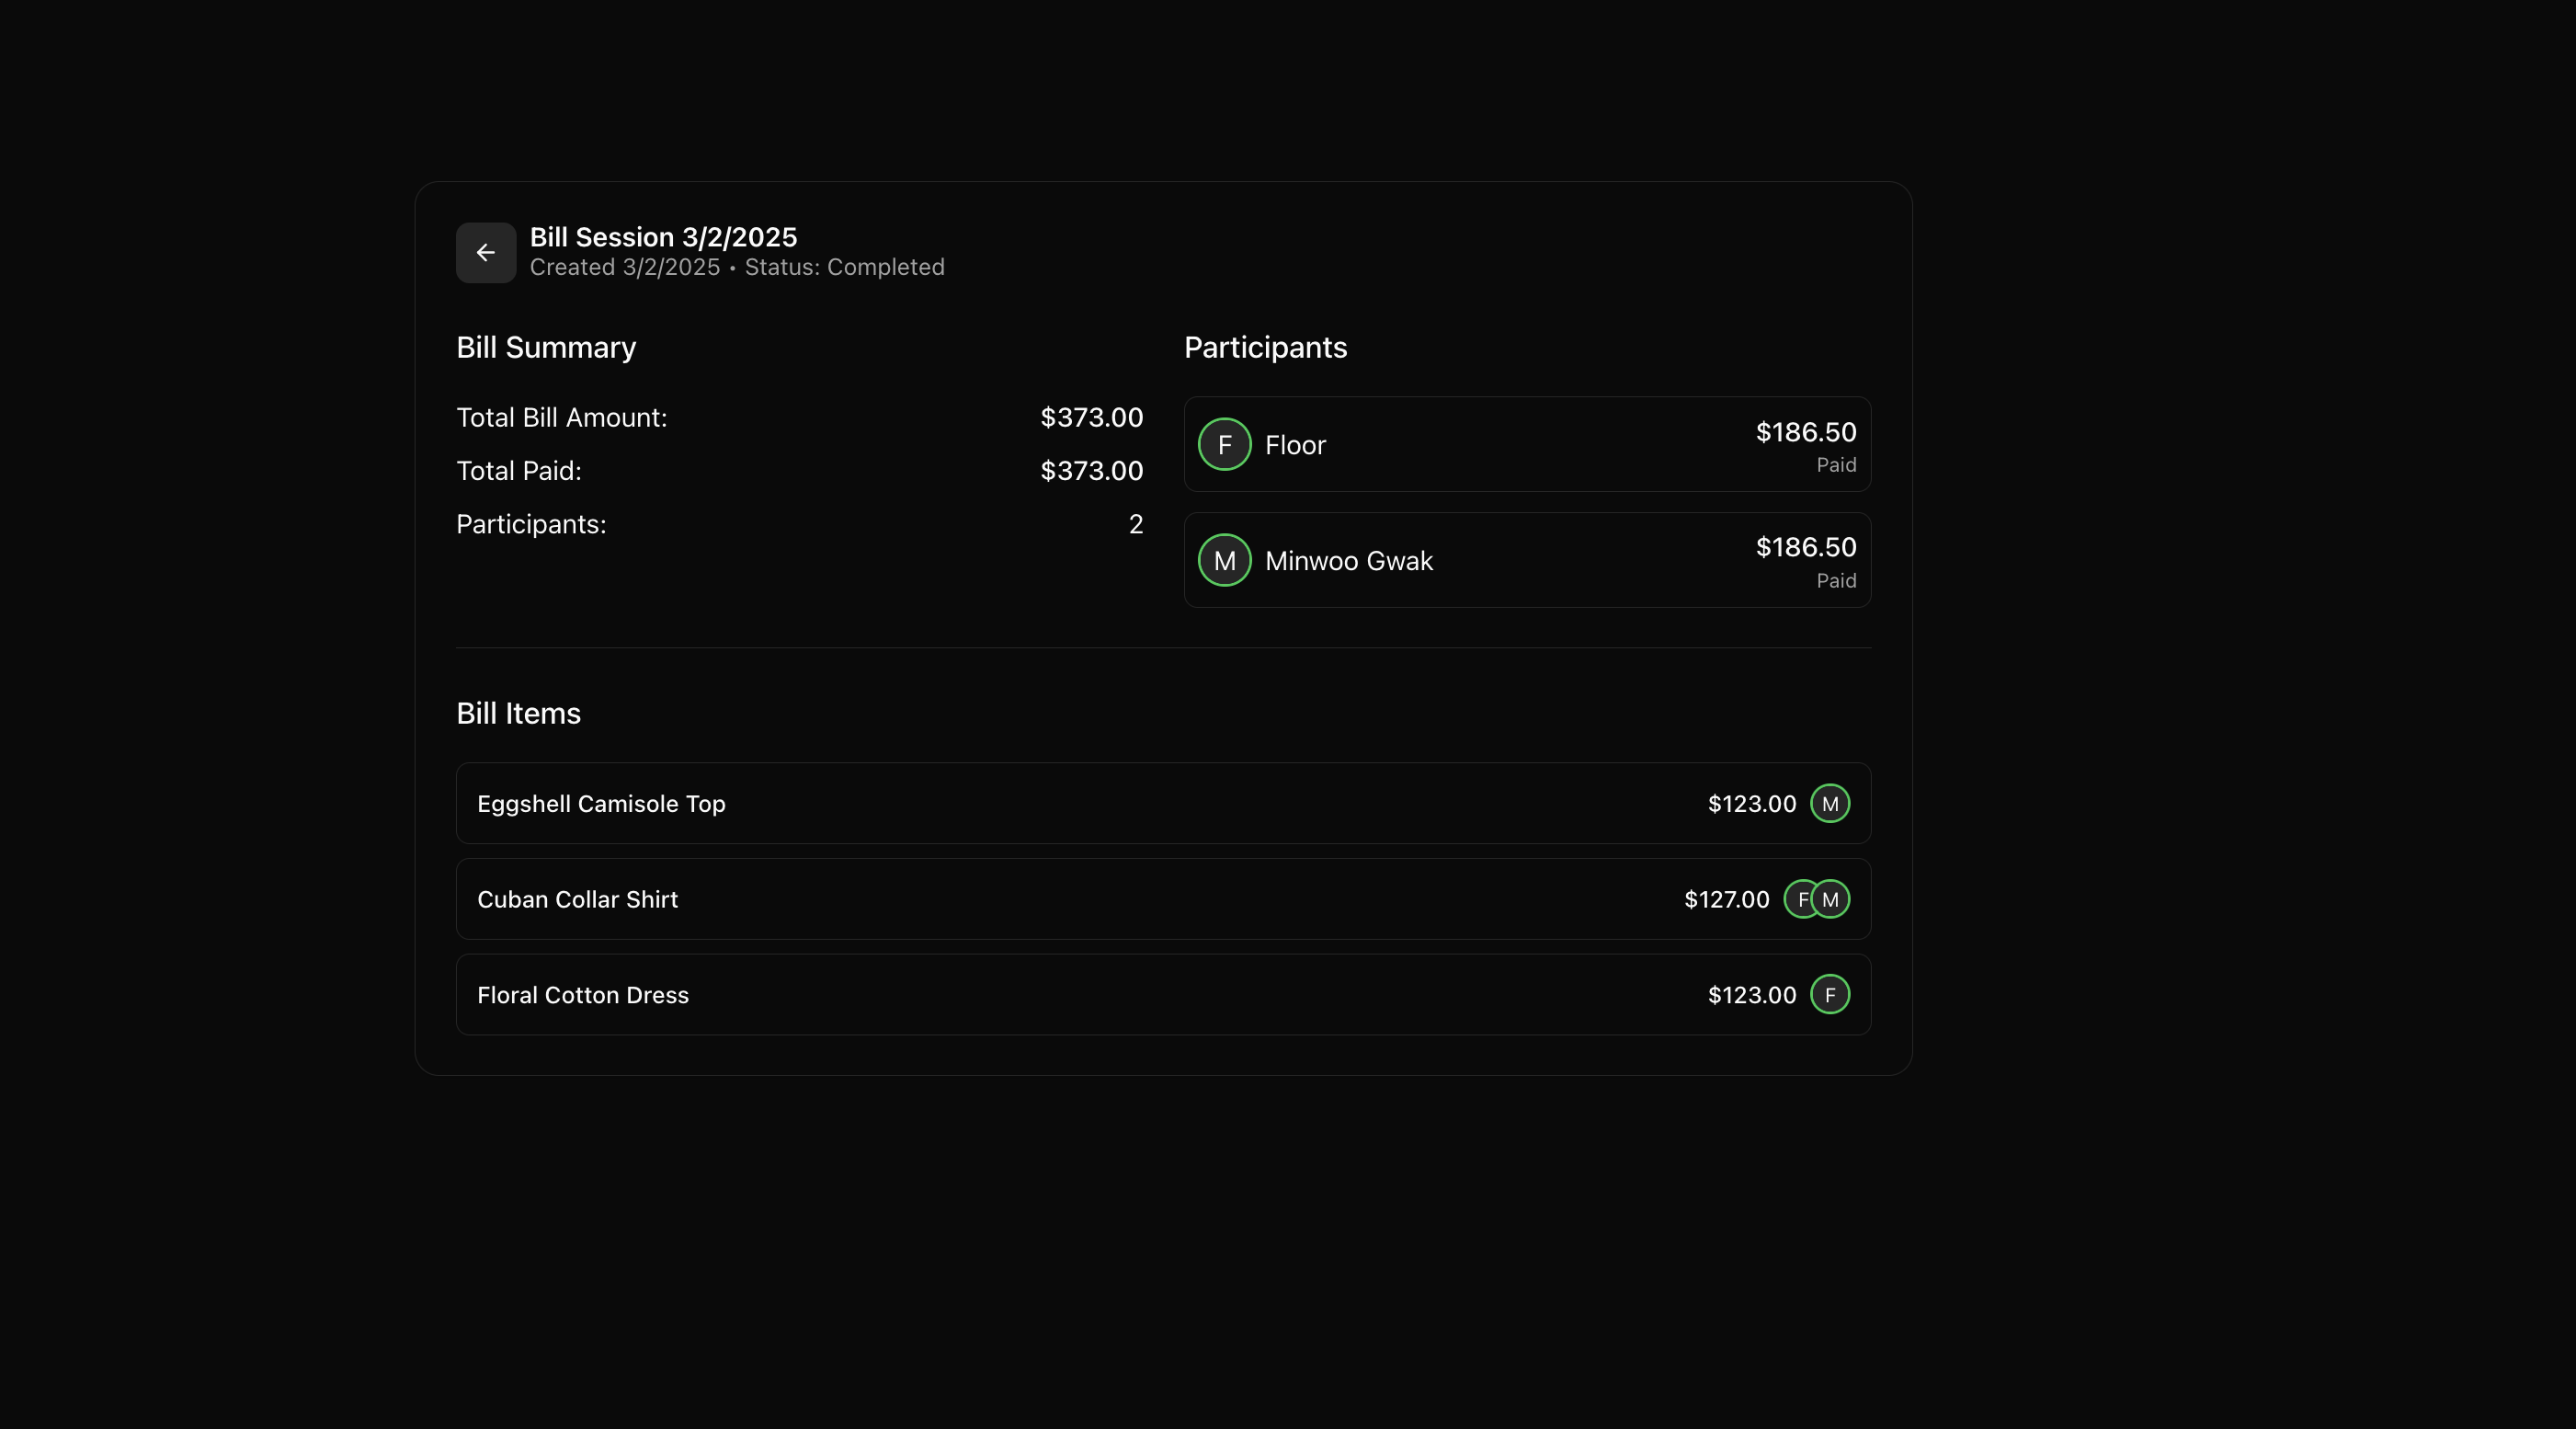Select the Floor participant card
Image resolution: width=2576 pixels, height=1429 pixels.
point(1526,445)
